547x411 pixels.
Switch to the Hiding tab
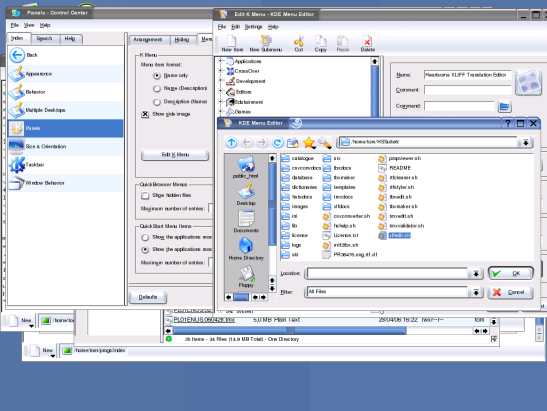[x=182, y=40]
